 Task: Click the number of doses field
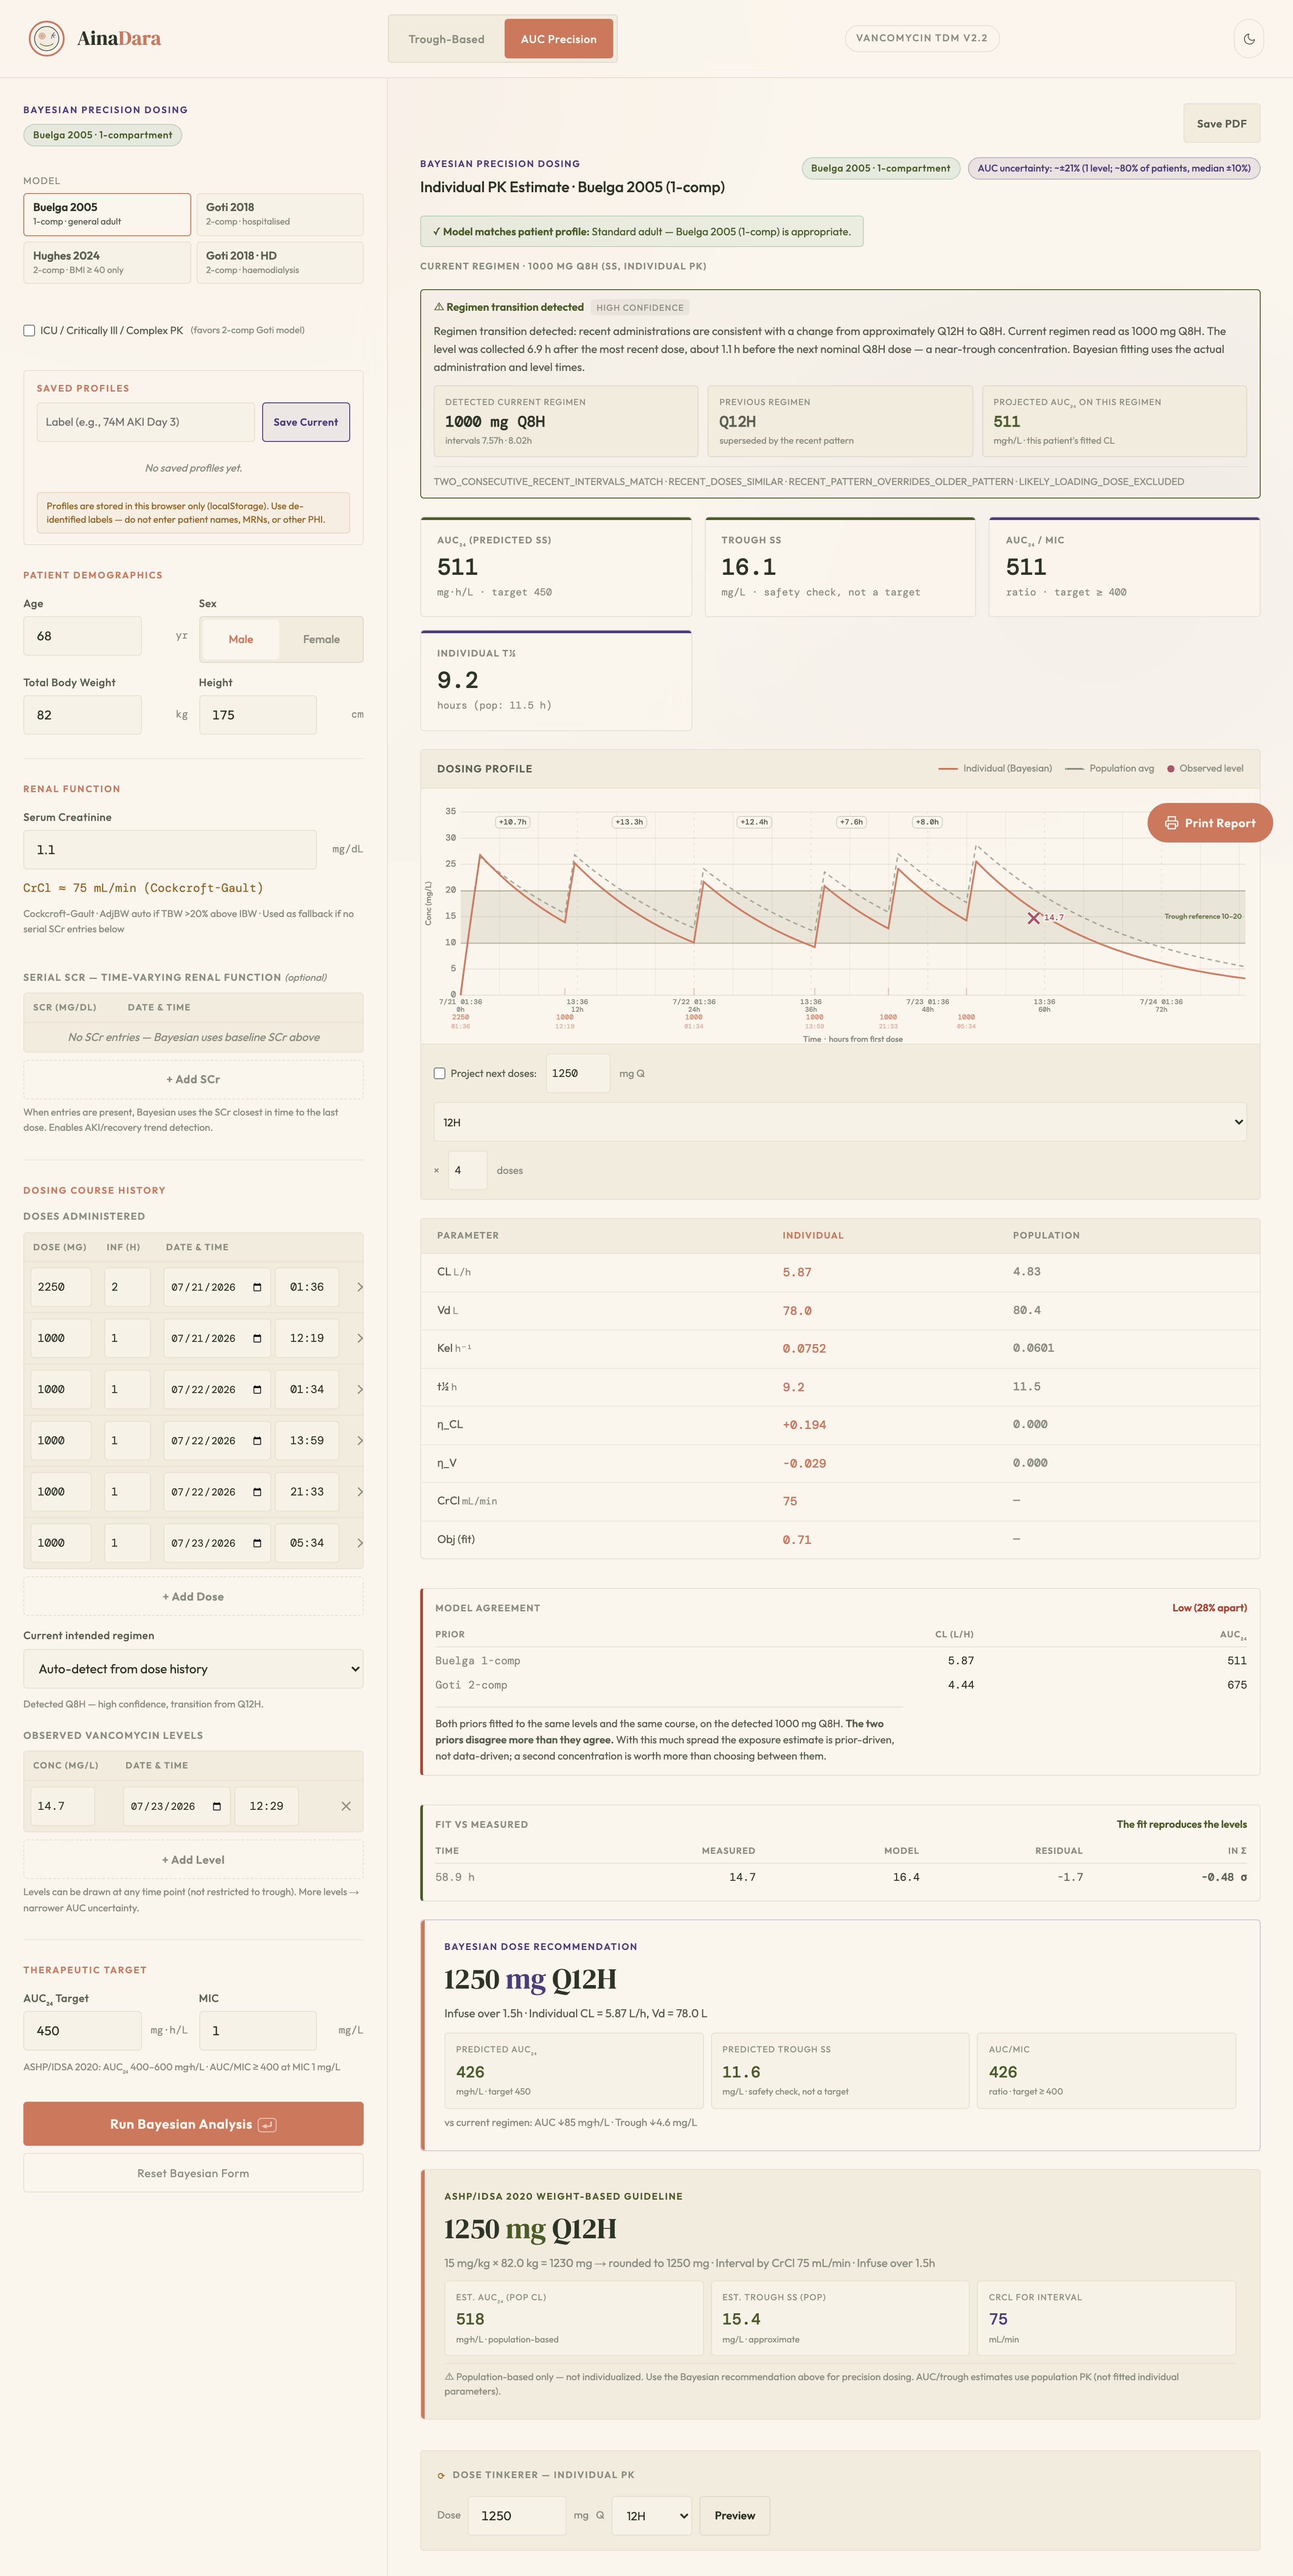pos(467,1170)
